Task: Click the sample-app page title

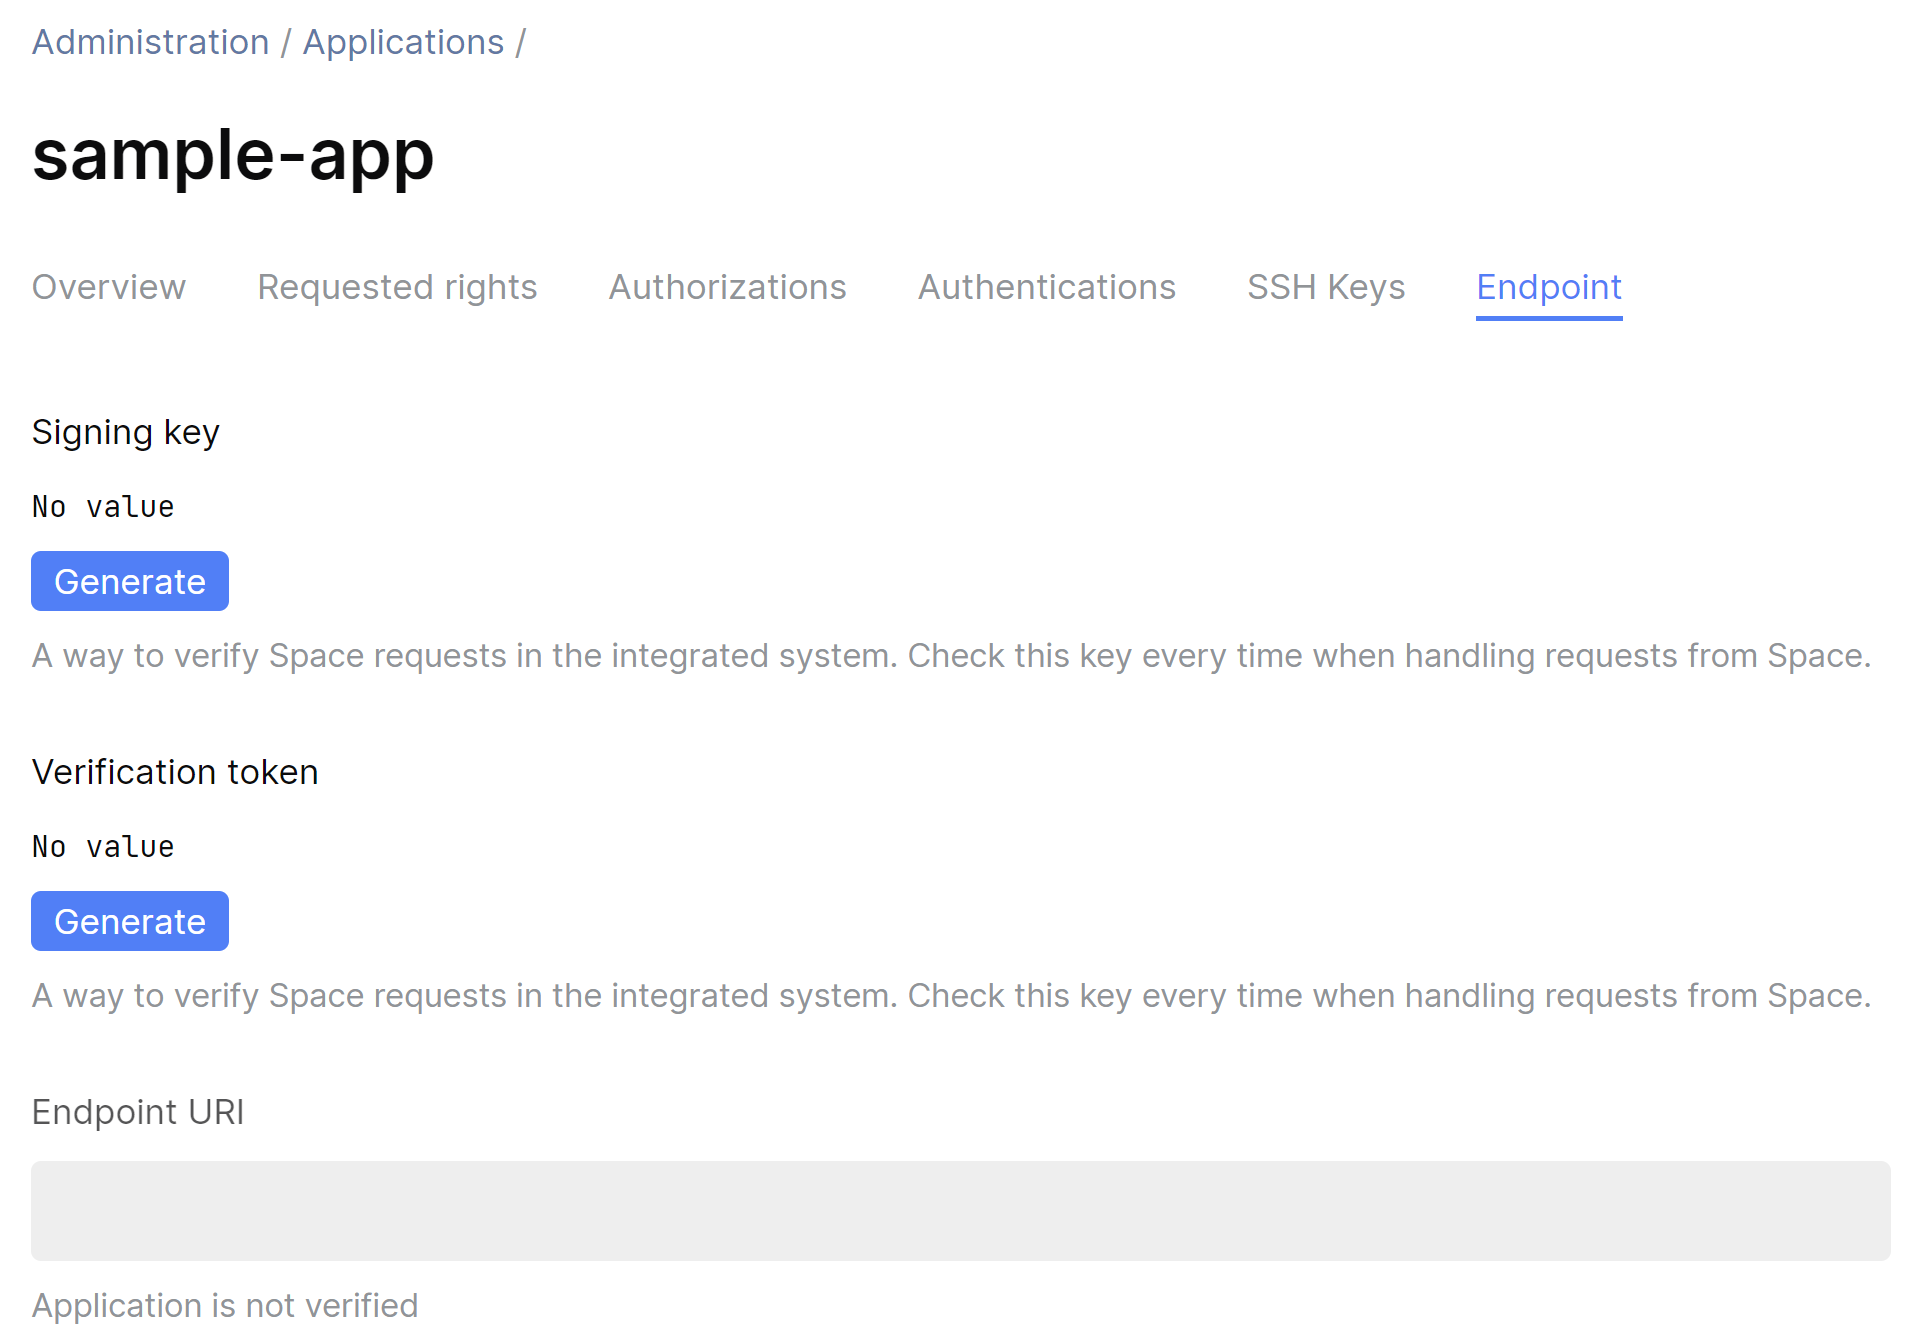Action: click(x=233, y=156)
